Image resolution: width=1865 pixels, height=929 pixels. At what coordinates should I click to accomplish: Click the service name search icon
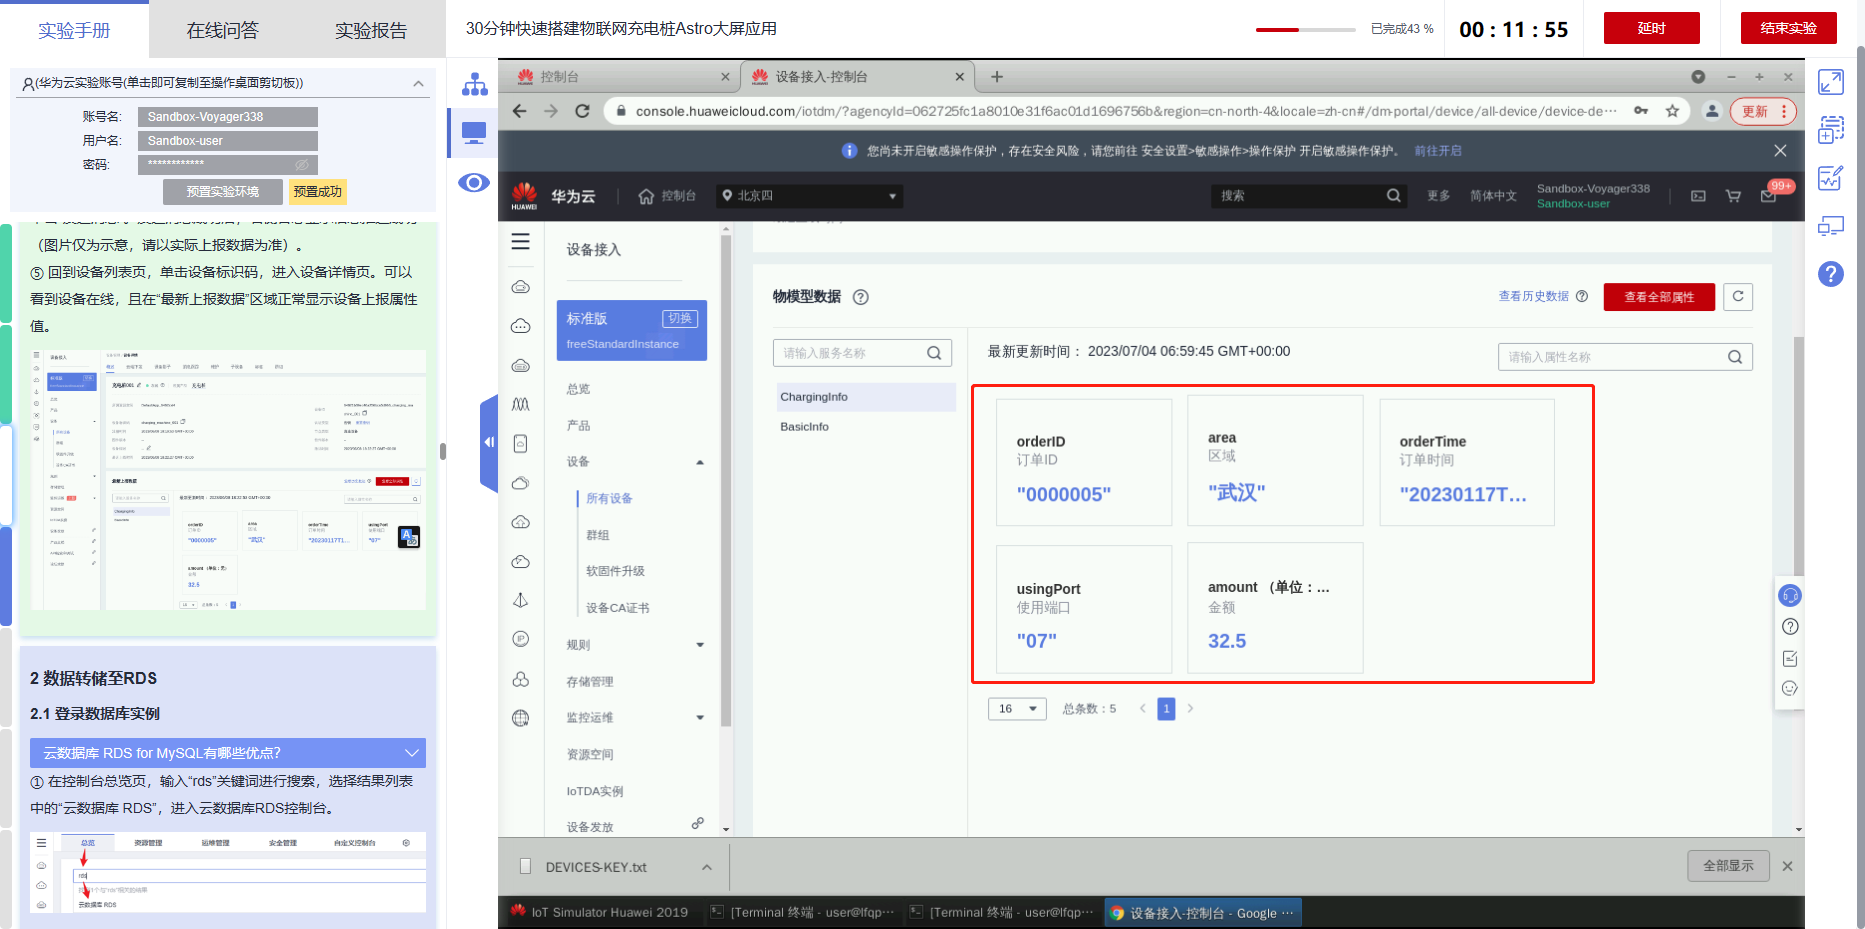[934, 353]
